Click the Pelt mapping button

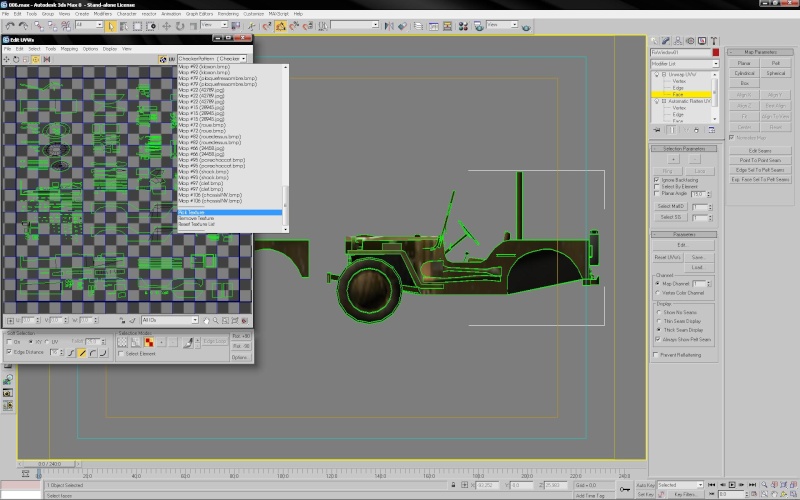(x=776, y=63)
